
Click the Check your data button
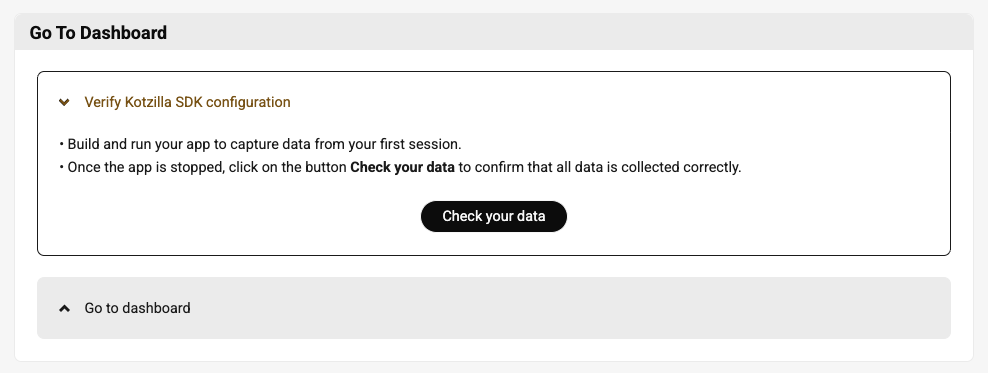click(493, 216)
